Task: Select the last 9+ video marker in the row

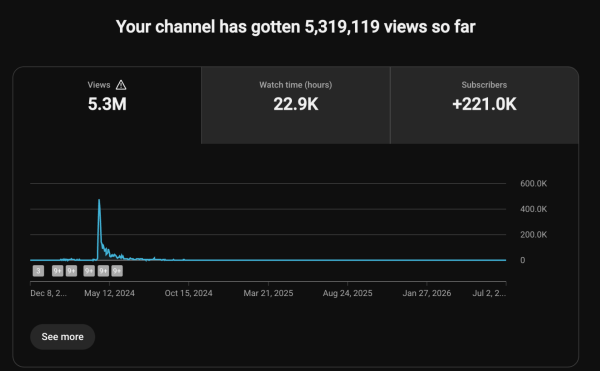Action: [117, 271]
